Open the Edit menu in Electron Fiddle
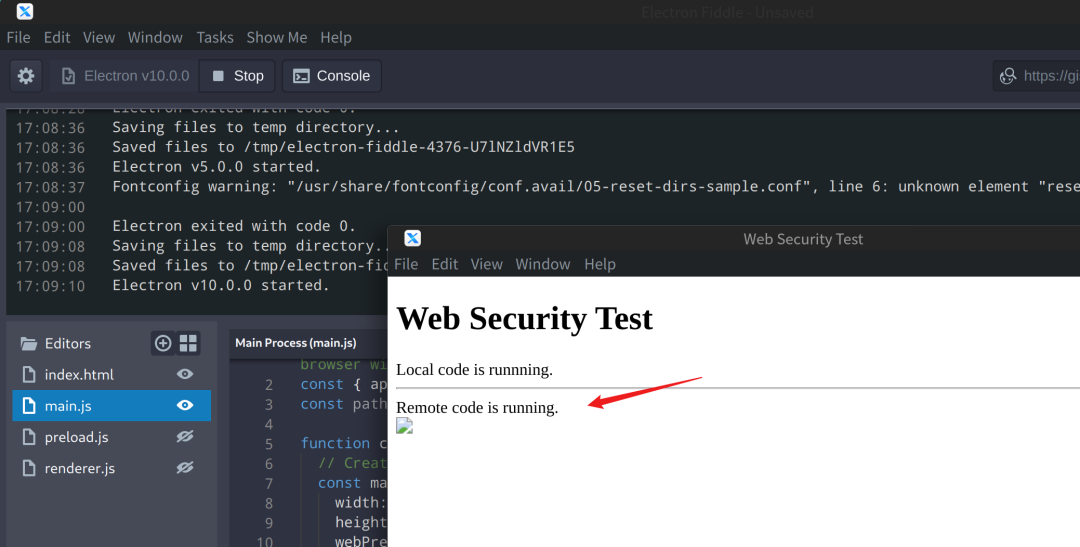 point(57,37)
